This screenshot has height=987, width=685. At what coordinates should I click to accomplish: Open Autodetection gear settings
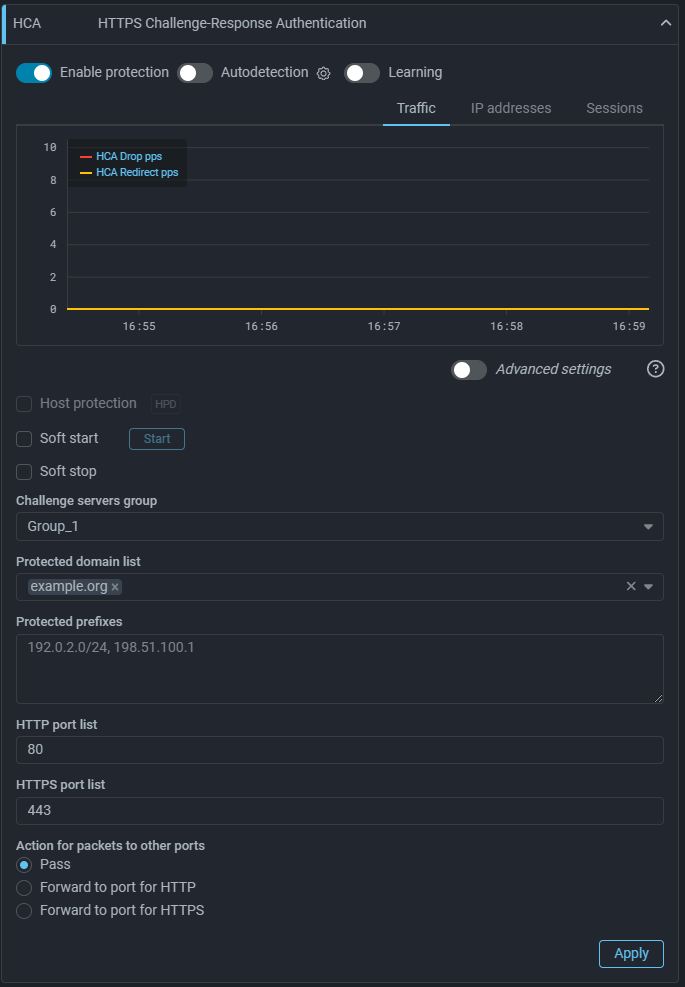point(323,73)
